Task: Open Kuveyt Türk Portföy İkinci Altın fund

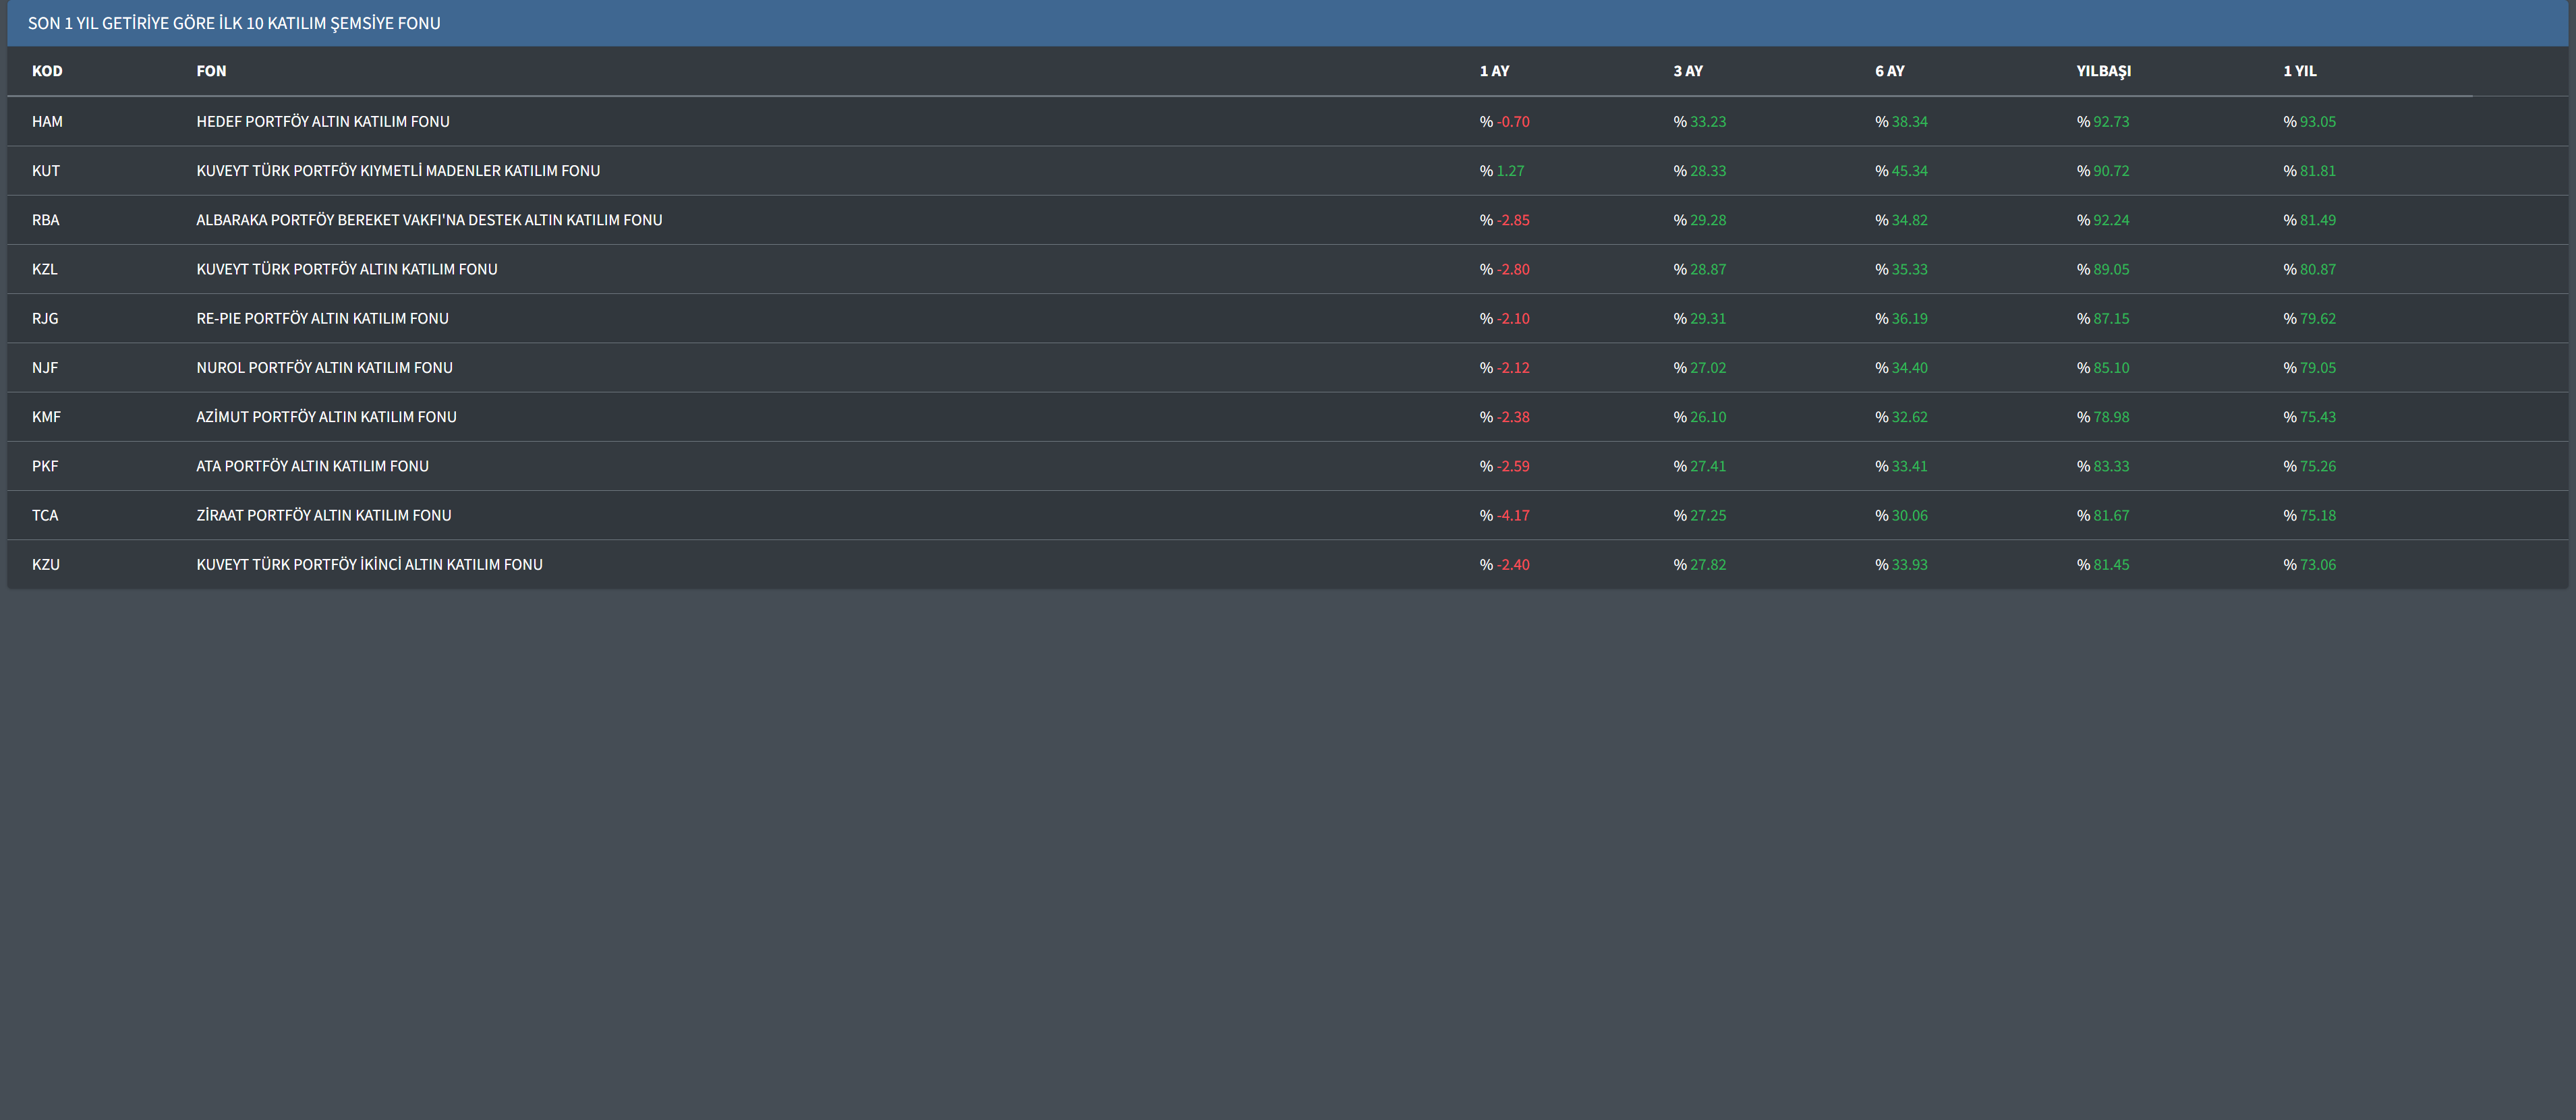Action: pos(369,565)
